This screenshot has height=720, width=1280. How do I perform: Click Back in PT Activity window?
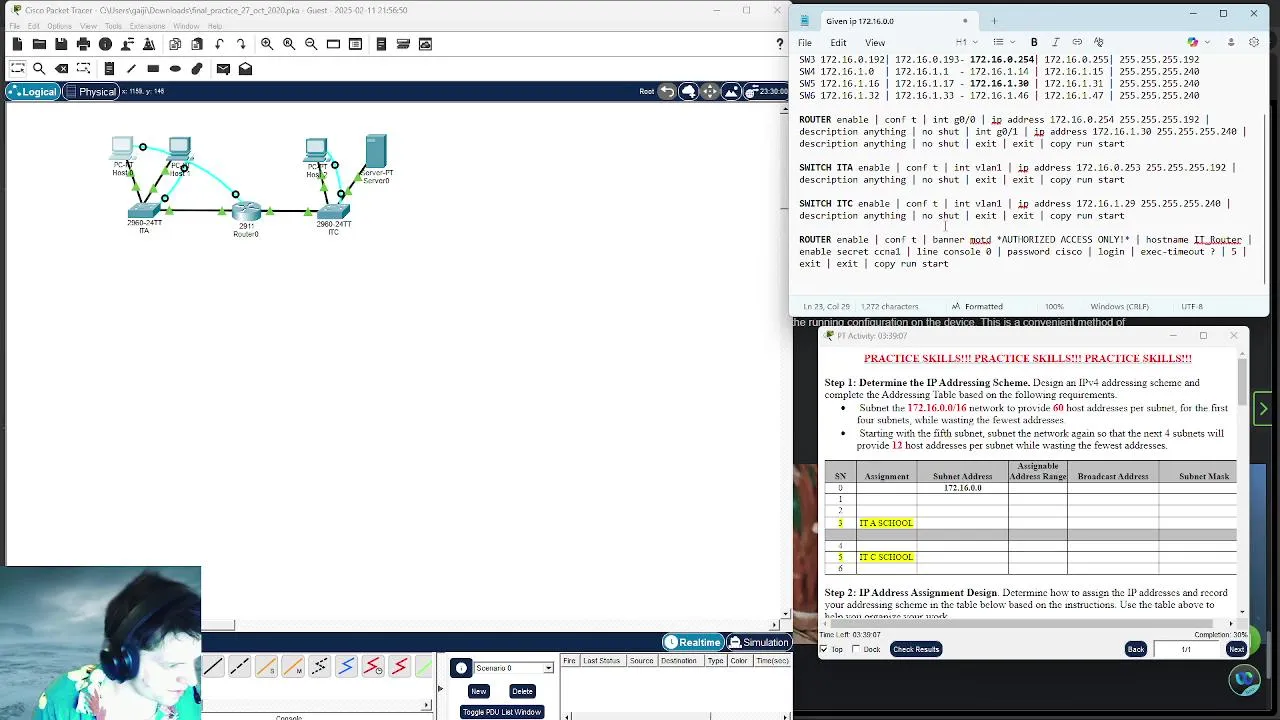[x=1136, y=649]
